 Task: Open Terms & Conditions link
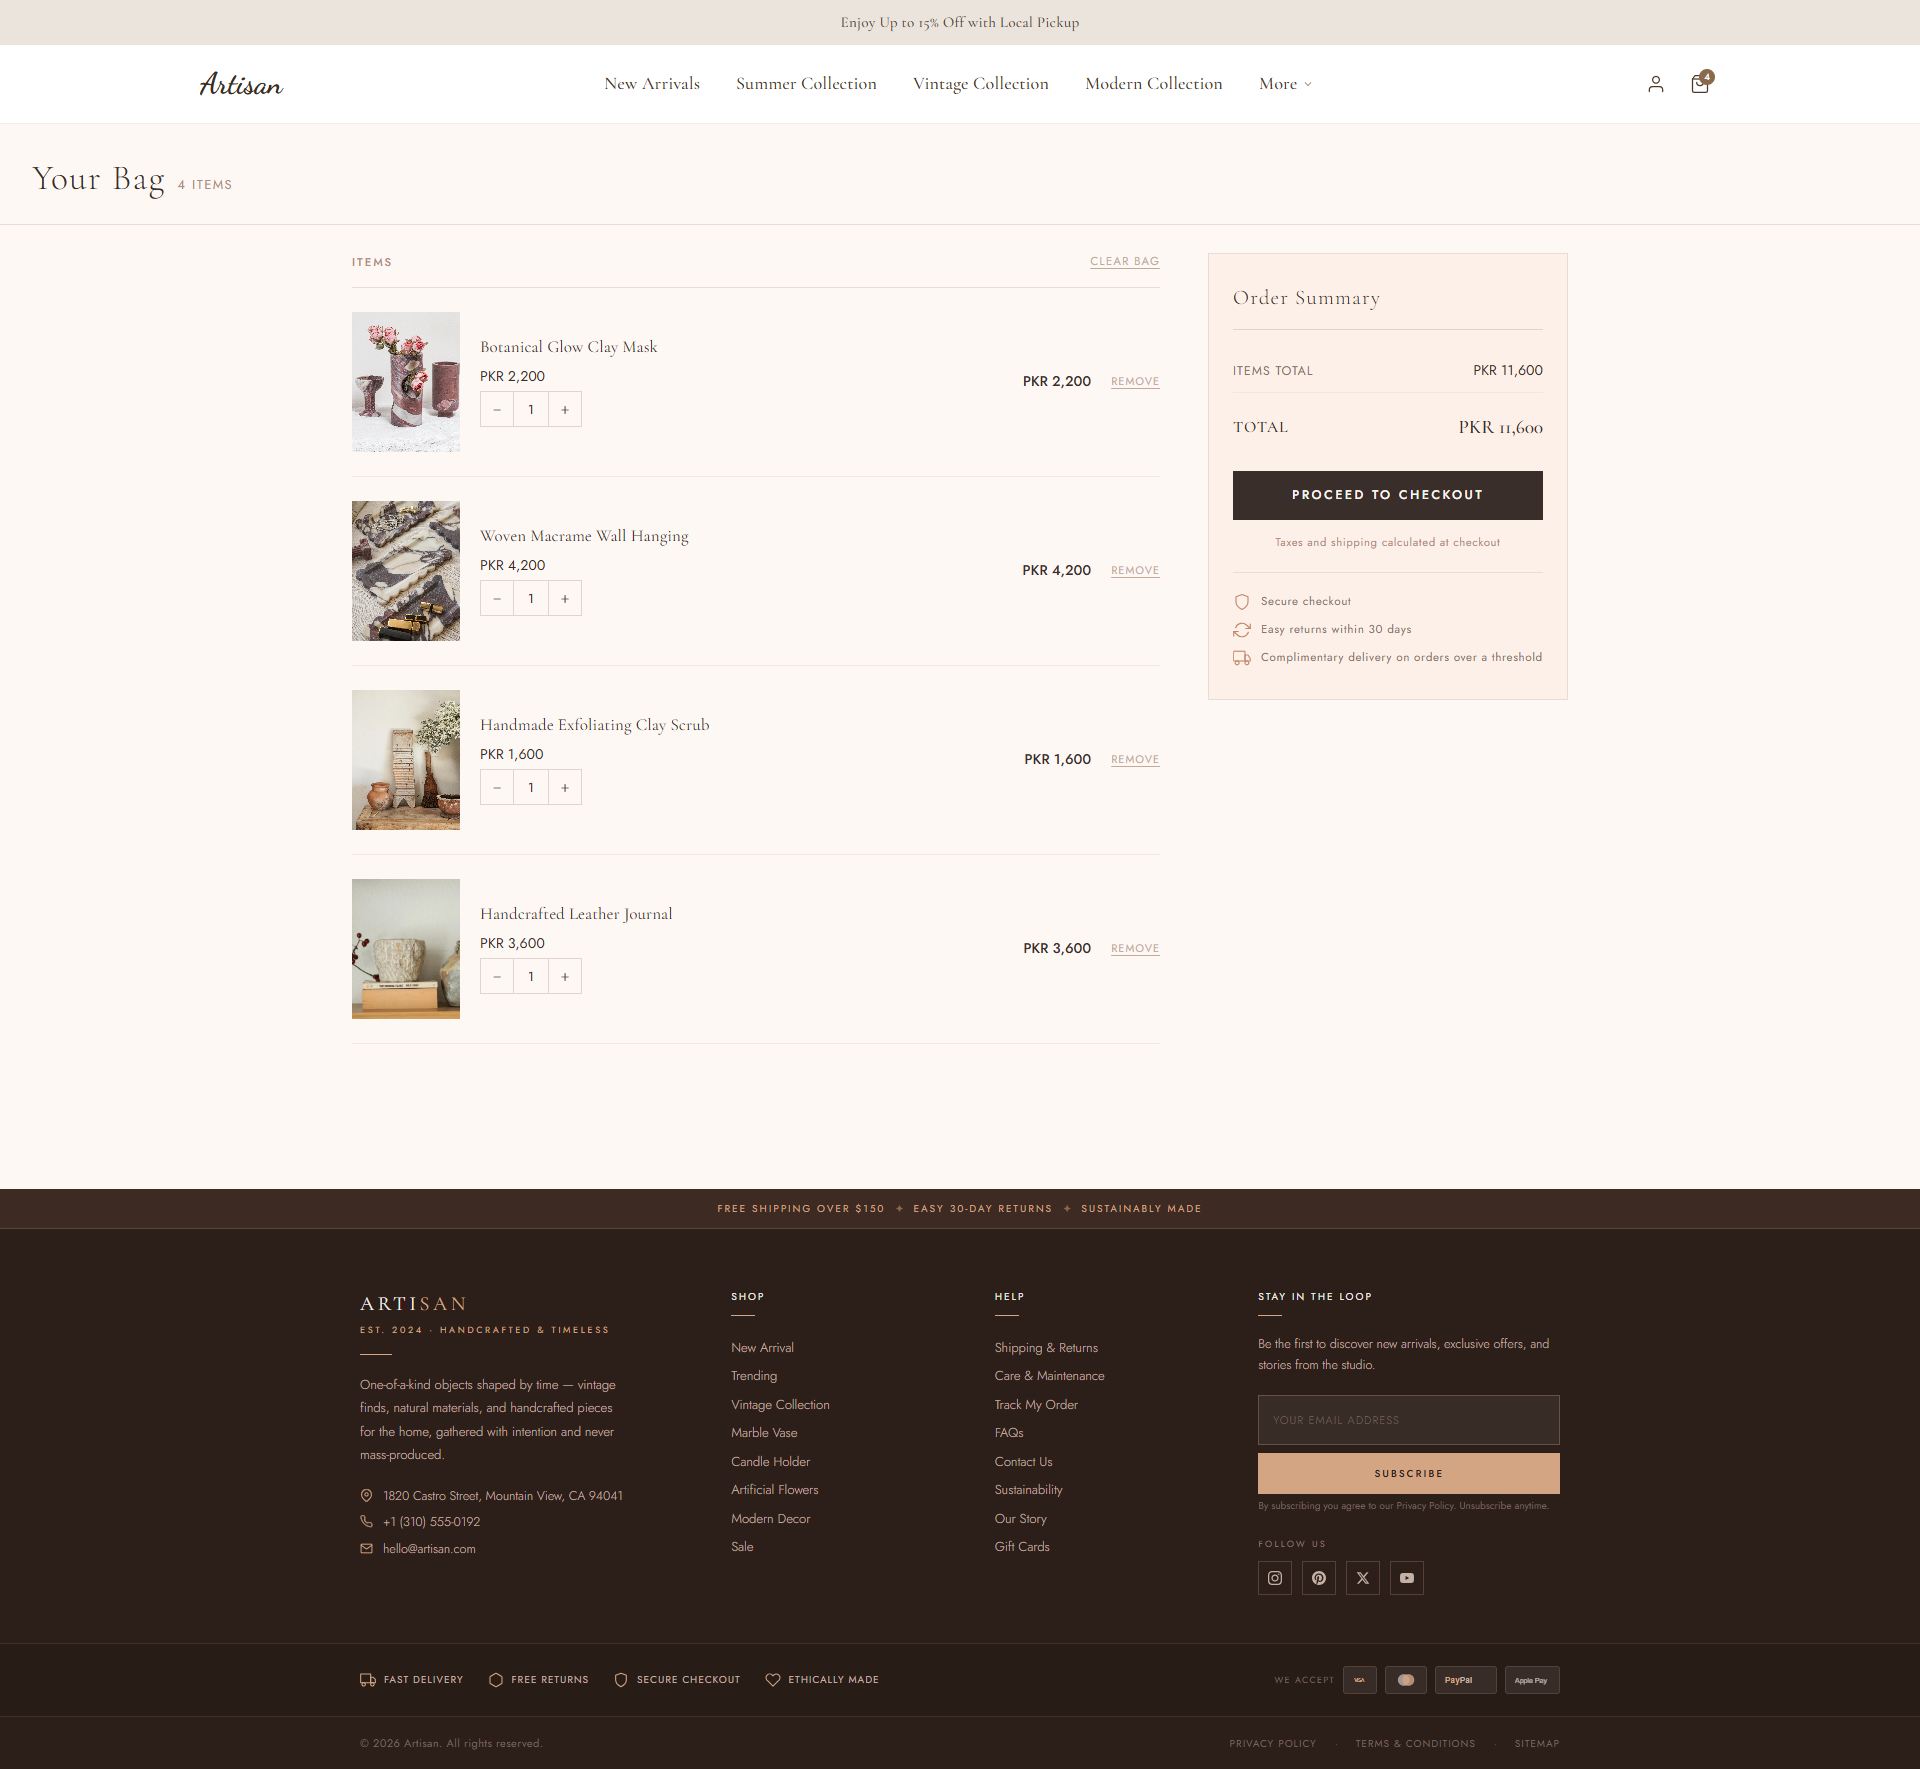coord(1415,1744)
